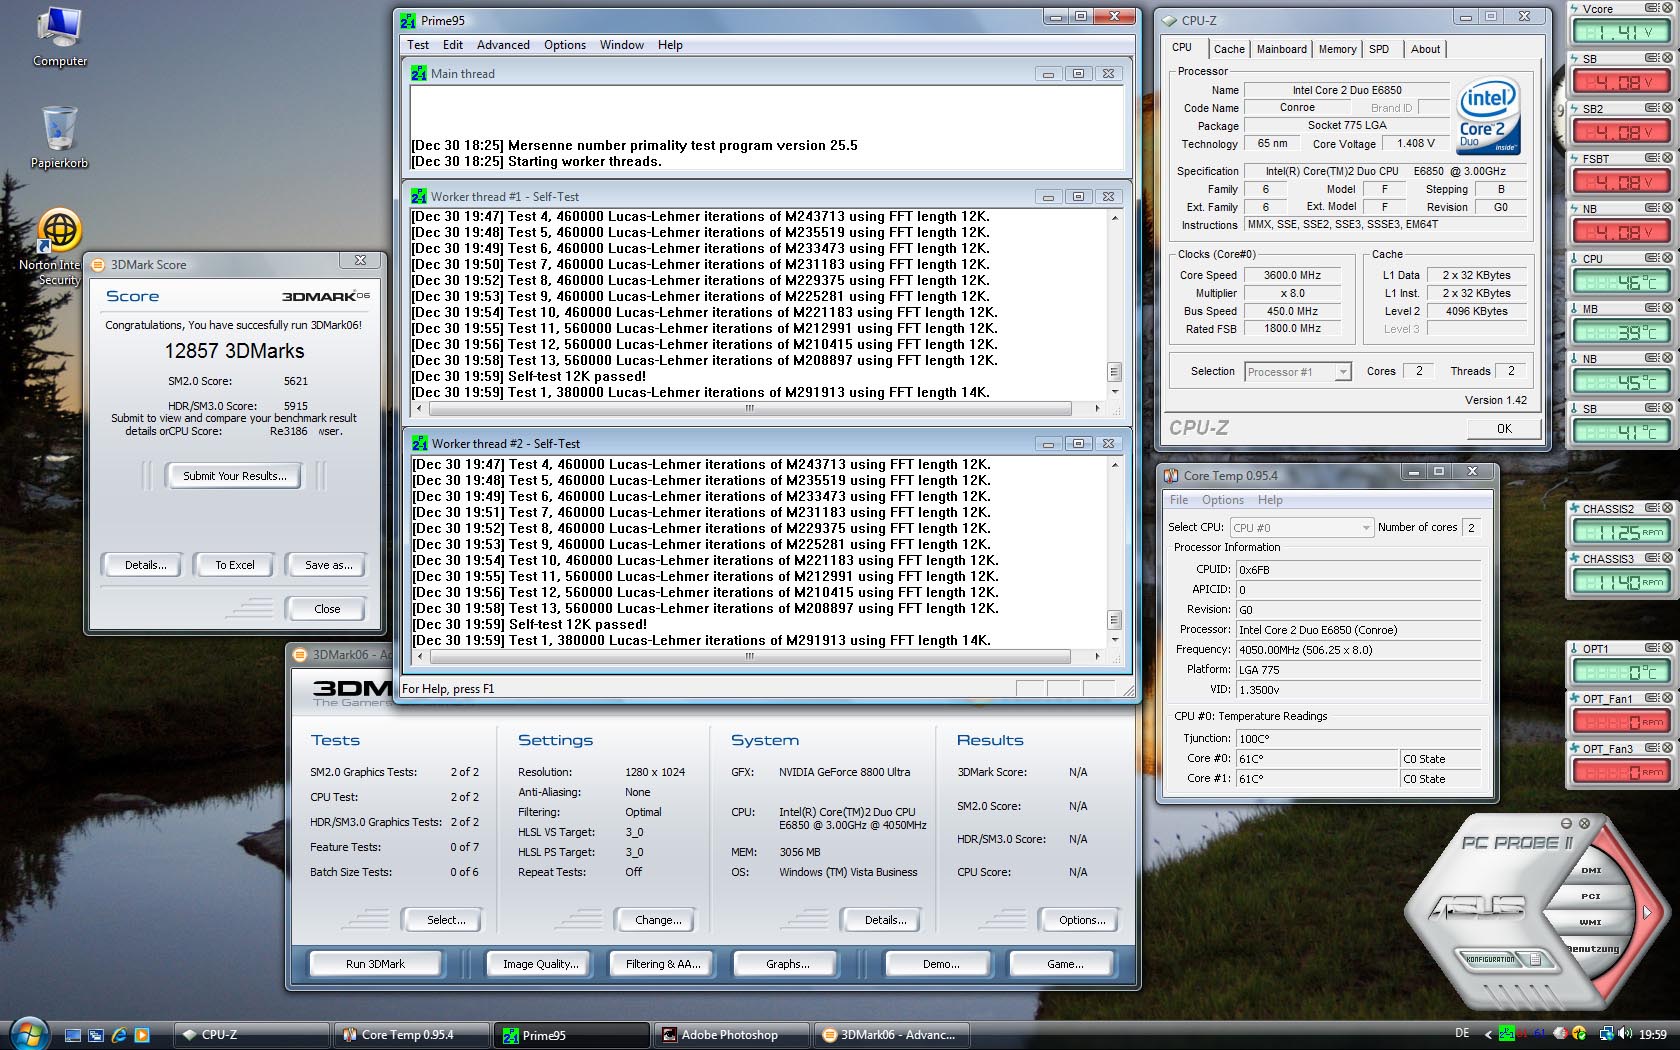
Task: Show hidden tray icons arrow
Action: coord(1488,1034)
